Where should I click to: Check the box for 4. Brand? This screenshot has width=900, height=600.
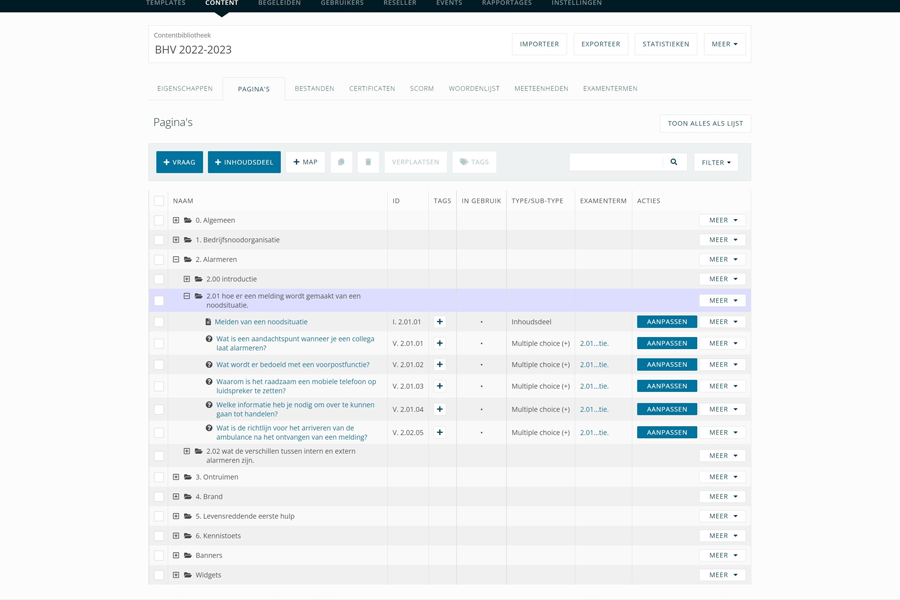[159, 497]
